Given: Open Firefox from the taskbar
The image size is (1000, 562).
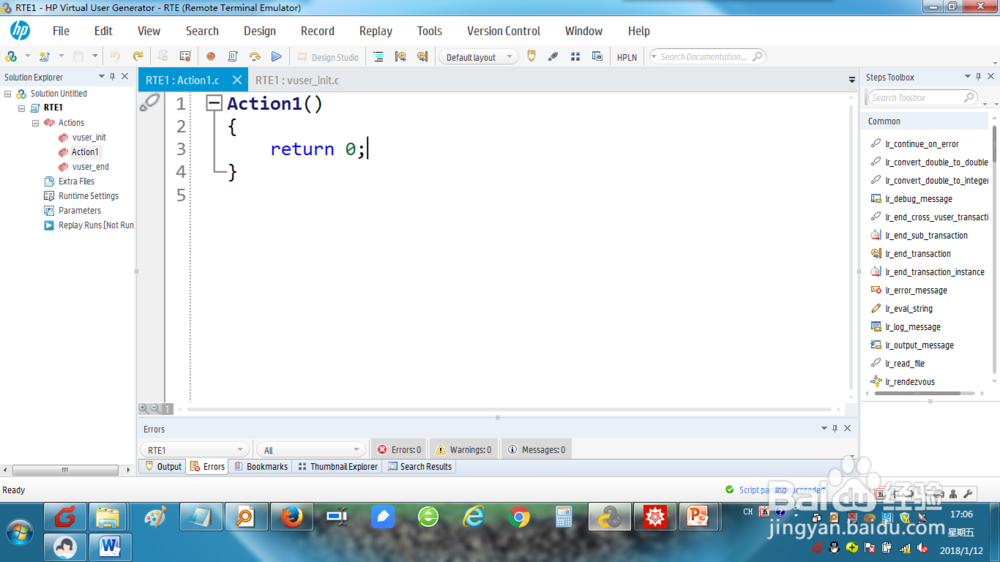Looking at the screenshot, I should click(x=292, y=517).
